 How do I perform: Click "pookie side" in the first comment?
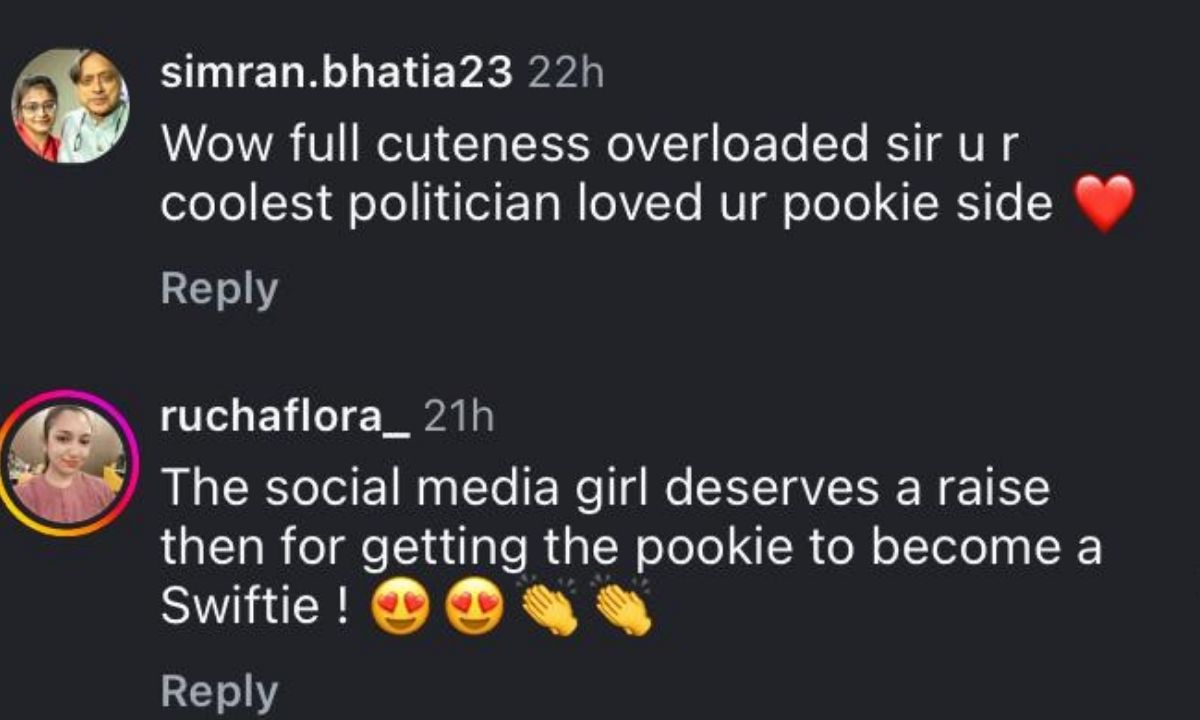click(936, 204)
